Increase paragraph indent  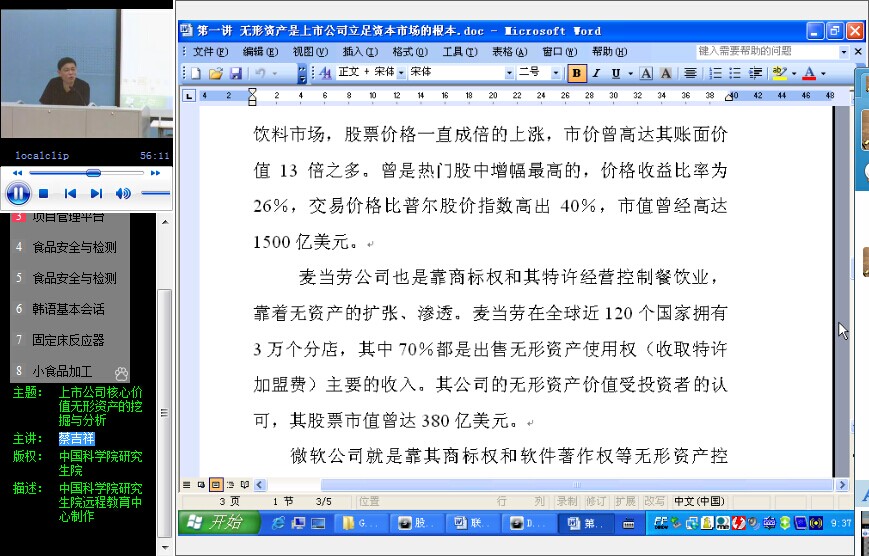[x=755, y=73]
